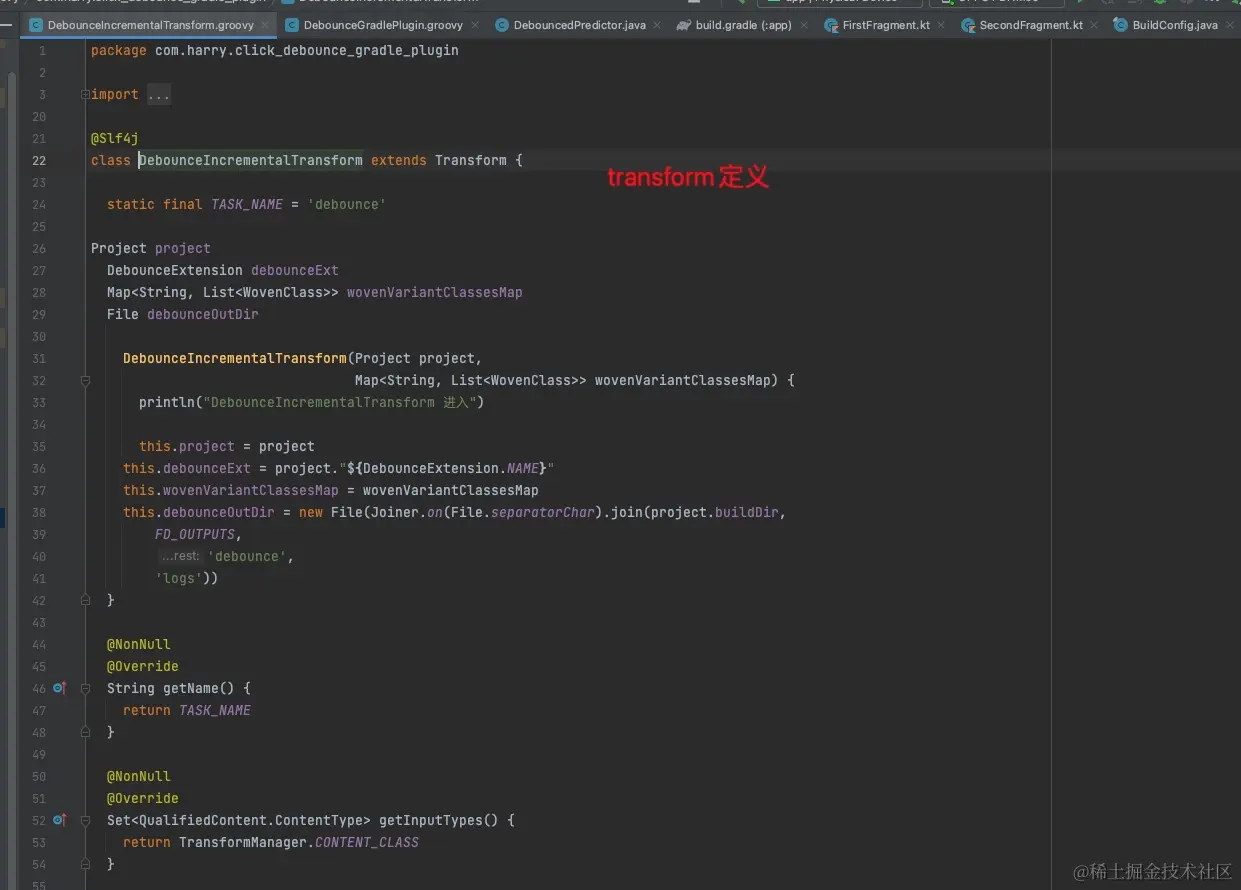This screenshot has width=1241, height=890.
Task: Click the override gutter icon beside getName()
Action: tap(59, 688)
